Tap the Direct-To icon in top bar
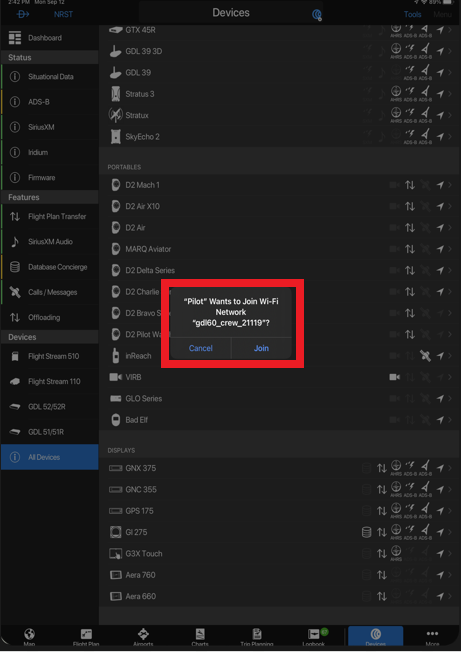 [x=23, y=14]
